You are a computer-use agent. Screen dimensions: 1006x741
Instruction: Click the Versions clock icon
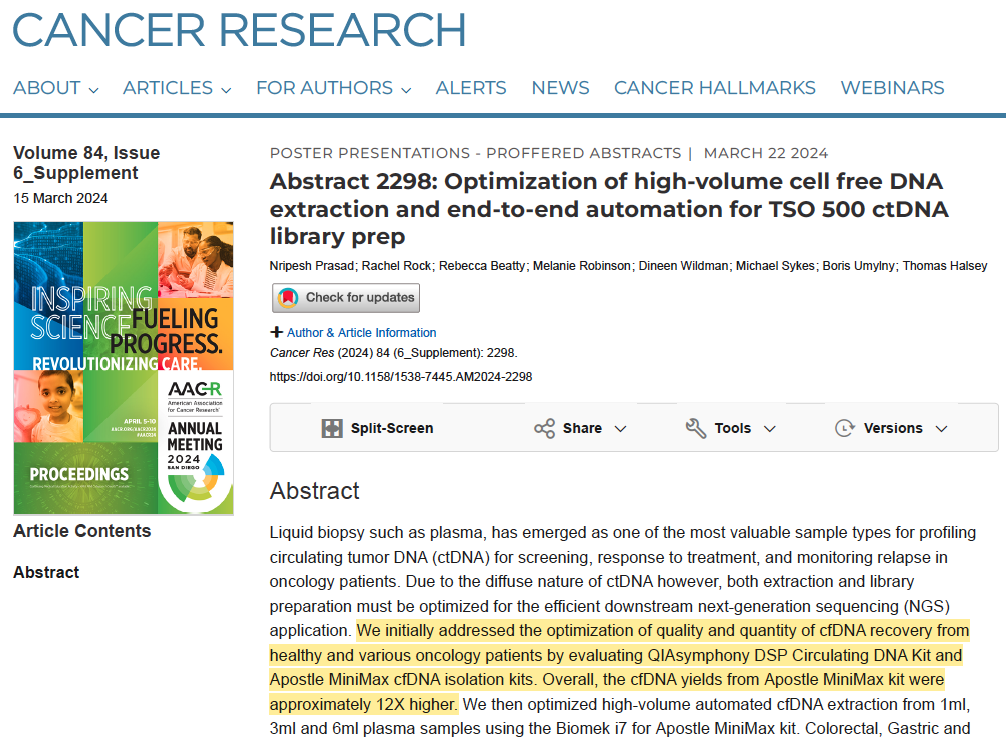click(x=845, y=428)
